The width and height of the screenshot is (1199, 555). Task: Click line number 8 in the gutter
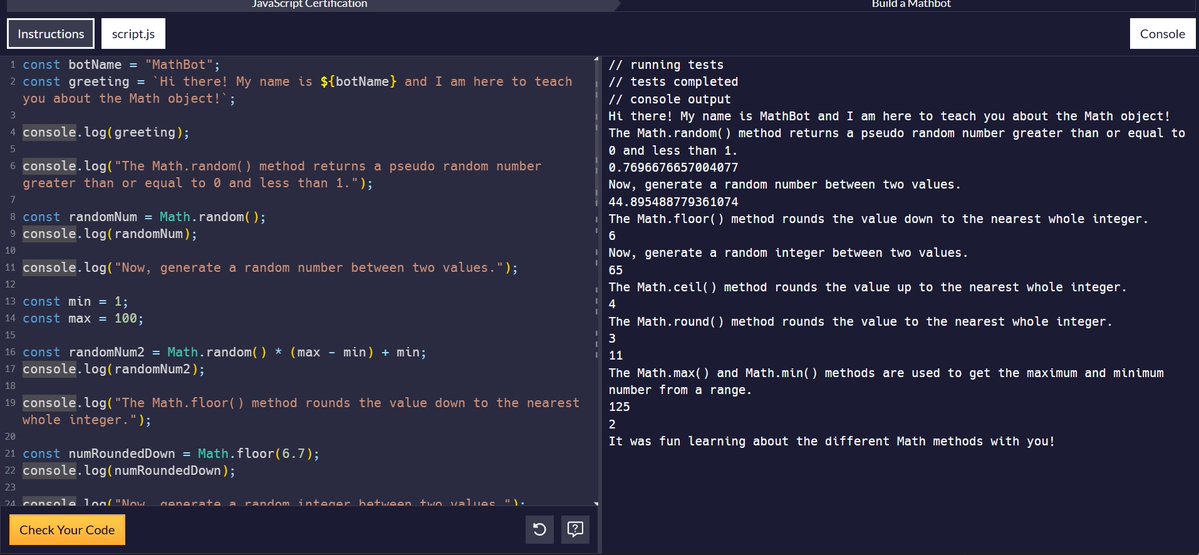13,217
